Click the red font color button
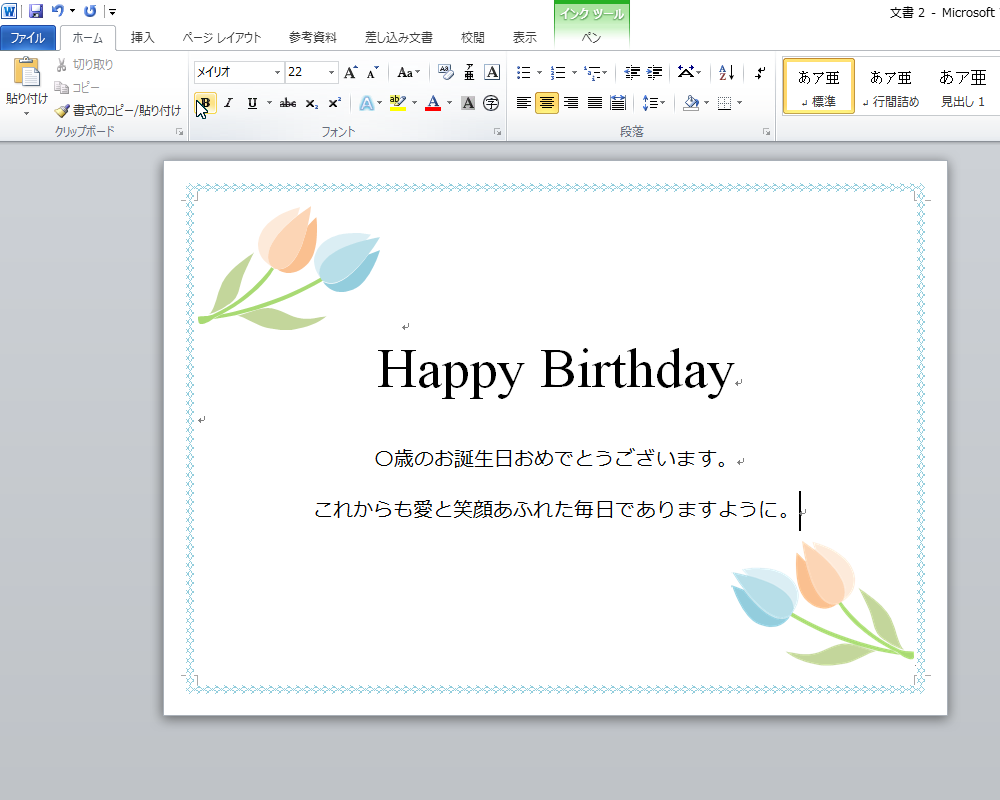This screenshot has width=1000, height=800. click(432, 103)
